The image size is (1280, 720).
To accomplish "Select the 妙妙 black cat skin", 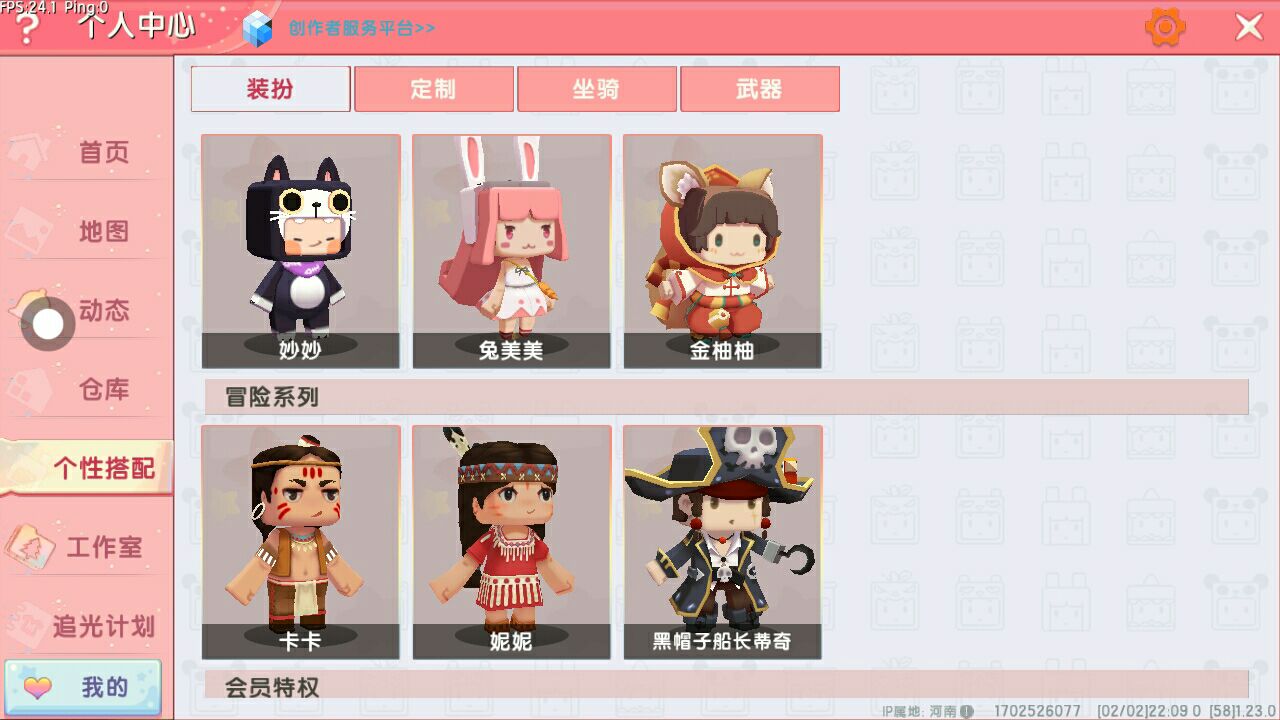I will [x=301, y=251].
